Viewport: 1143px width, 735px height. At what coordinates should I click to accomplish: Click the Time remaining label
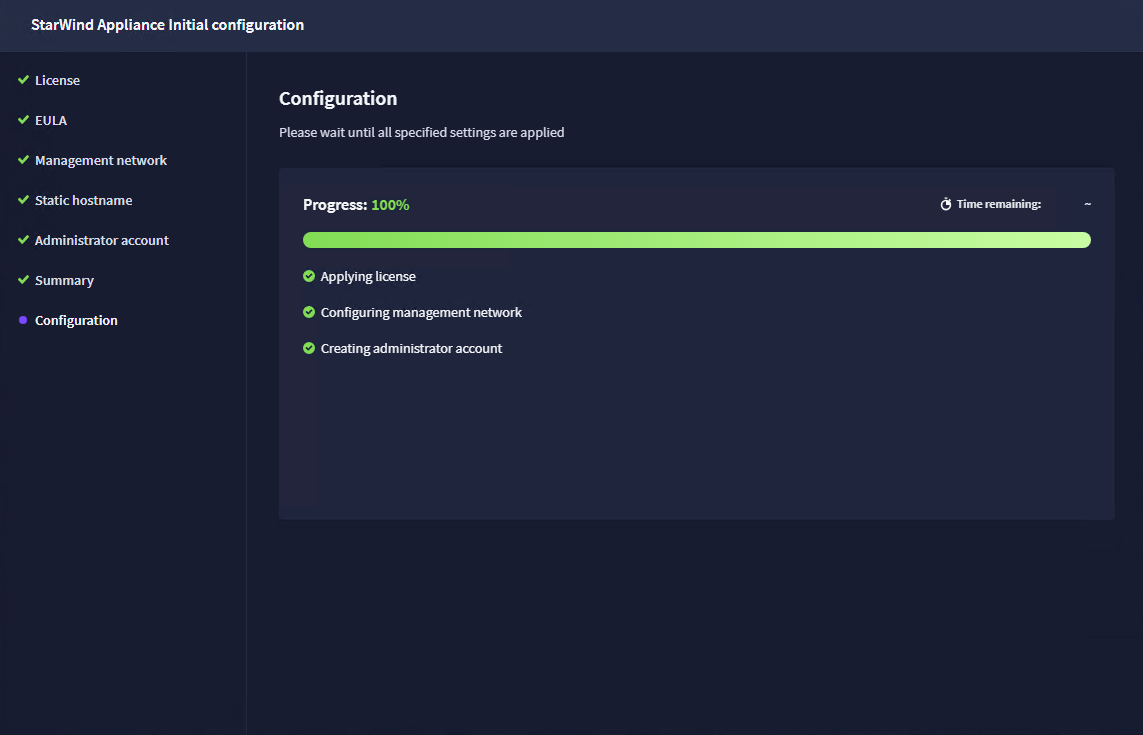999,204
